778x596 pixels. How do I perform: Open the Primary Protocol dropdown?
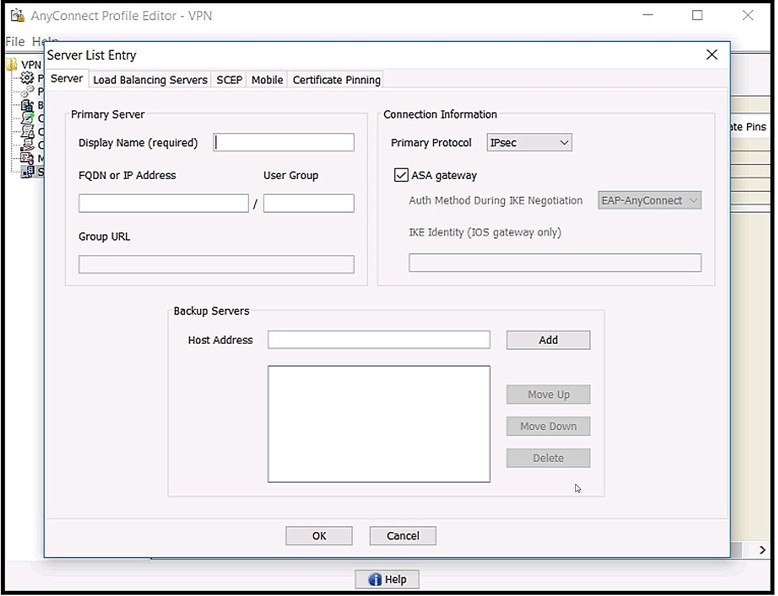coord(529,143)
